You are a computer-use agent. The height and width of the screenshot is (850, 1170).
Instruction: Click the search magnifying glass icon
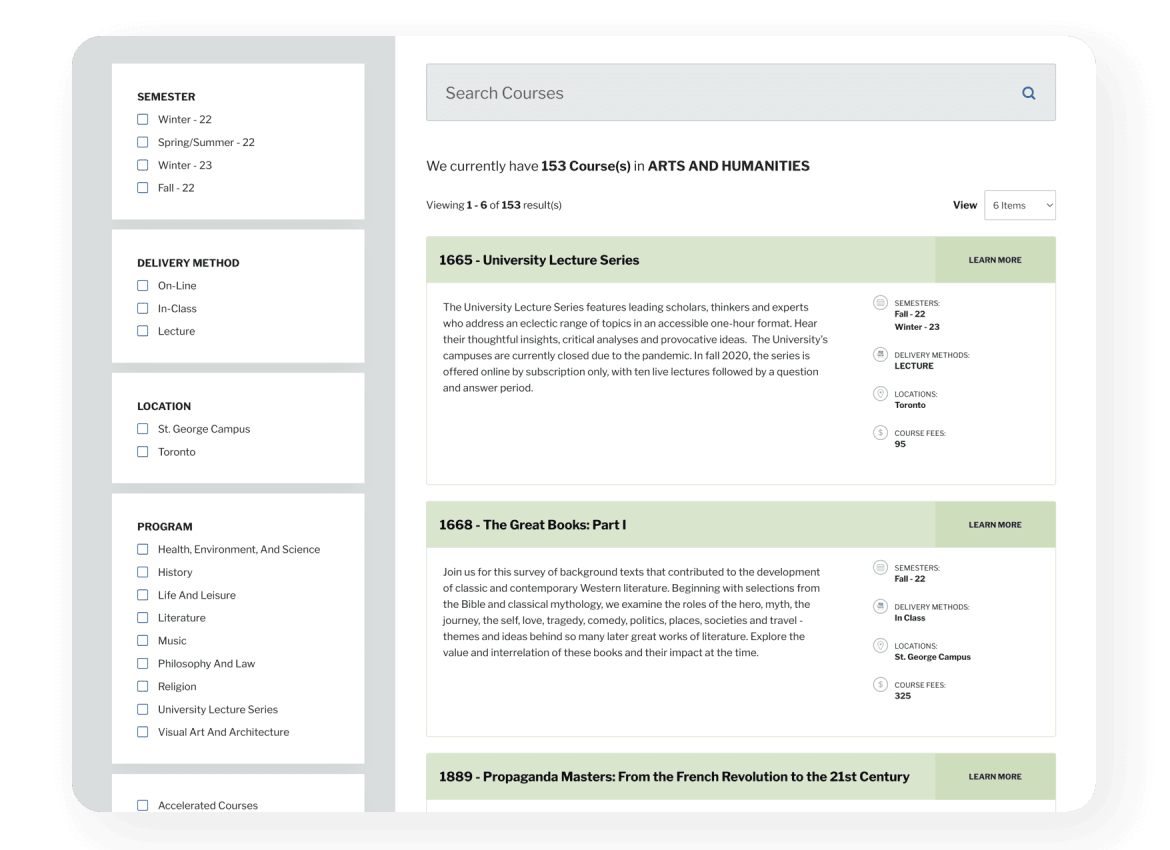(1028, 92)
